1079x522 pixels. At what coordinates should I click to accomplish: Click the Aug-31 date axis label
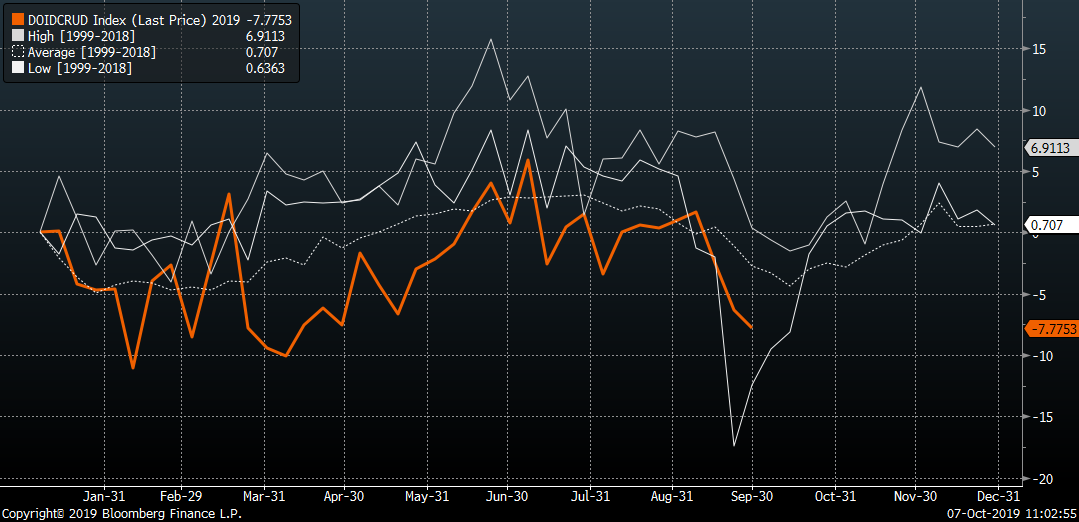pos(672,496)
